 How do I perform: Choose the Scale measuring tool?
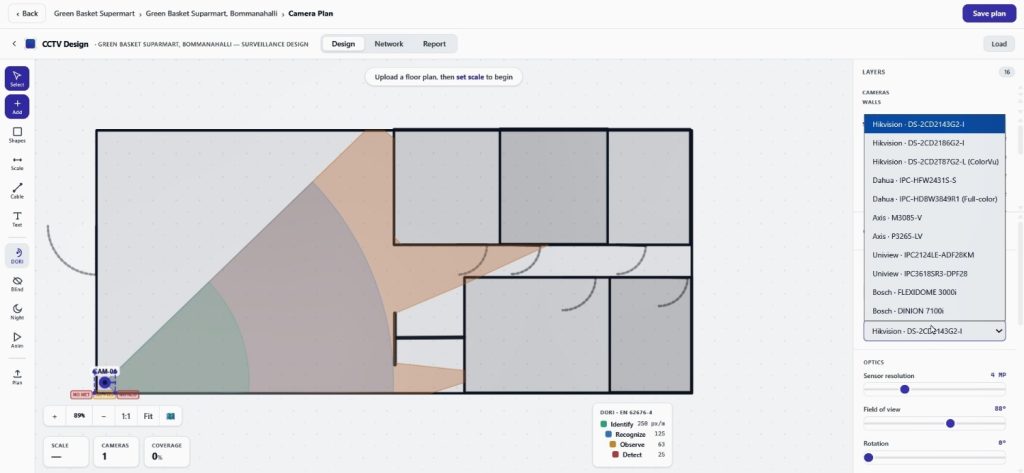coord(17,163)
